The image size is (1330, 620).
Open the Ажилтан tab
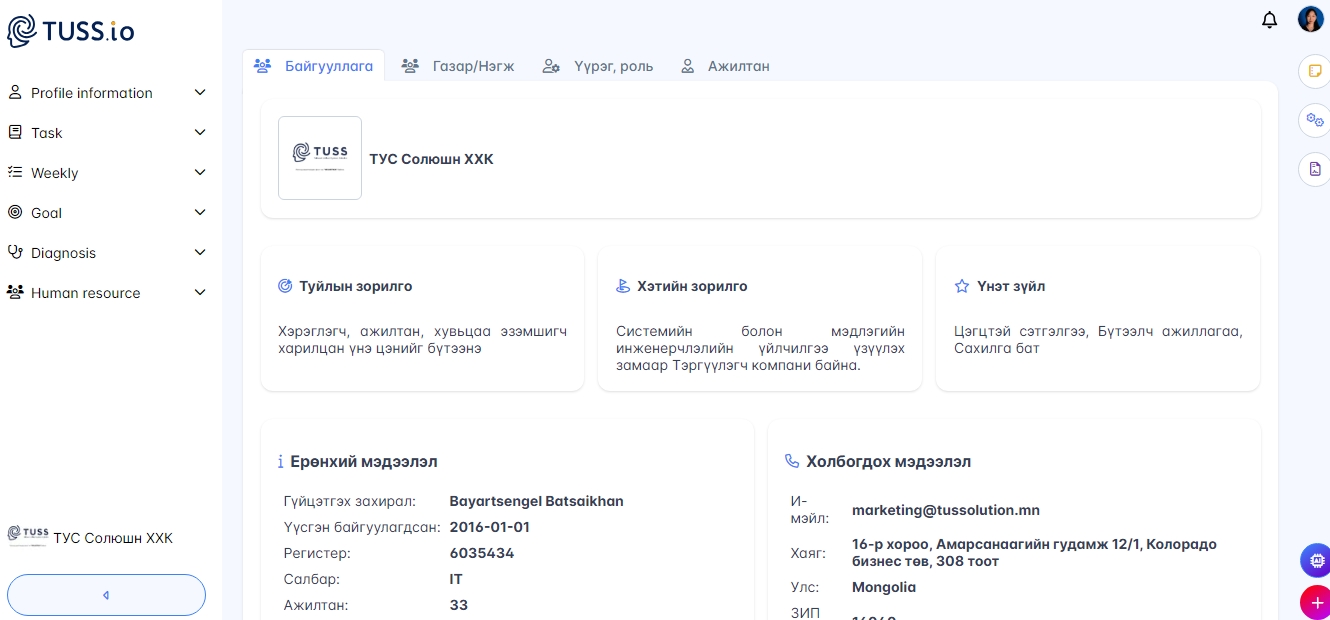point(725,66)
